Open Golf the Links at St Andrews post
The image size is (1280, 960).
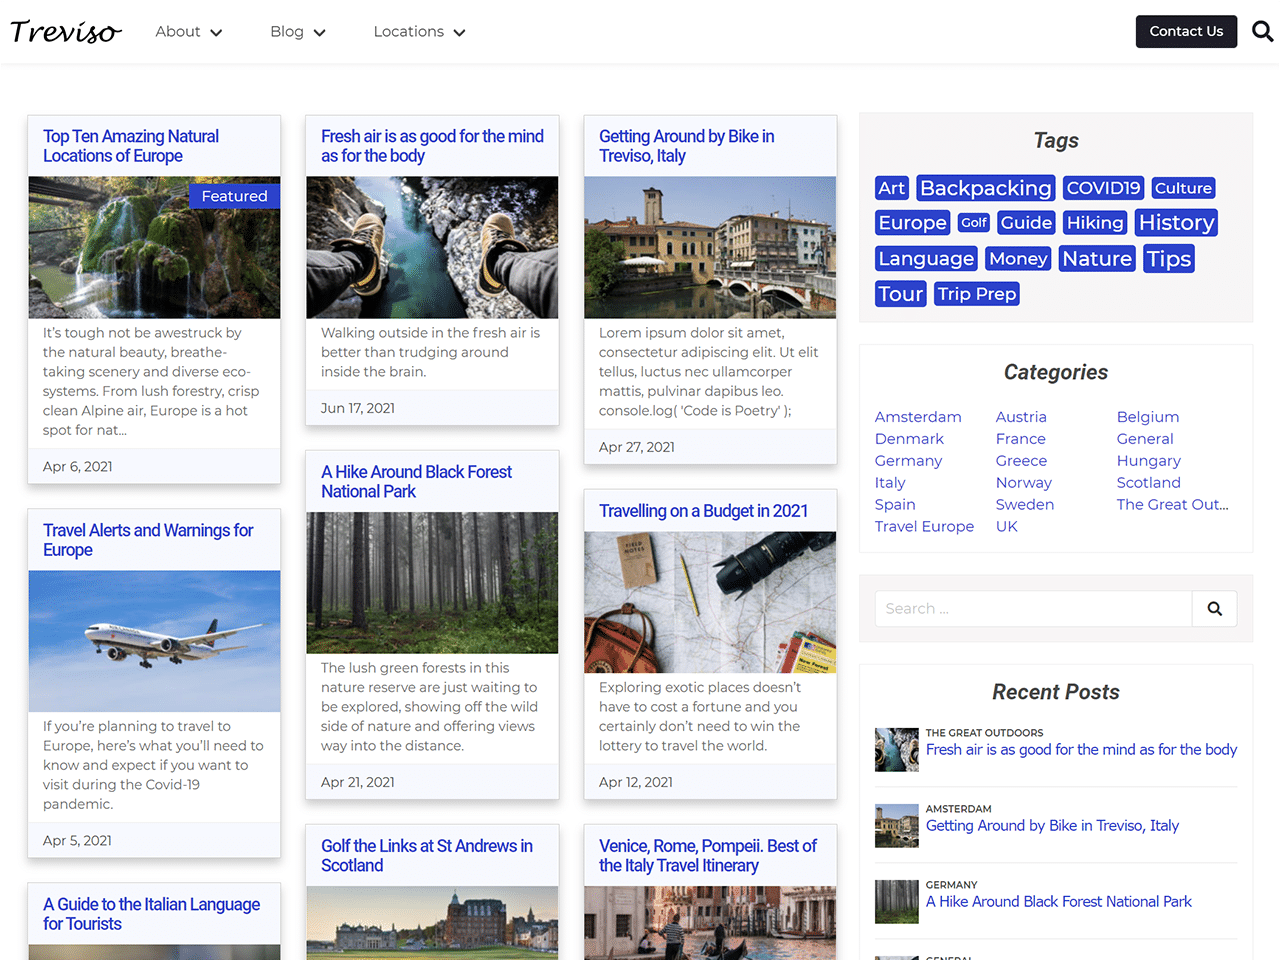tap(427, 856)
